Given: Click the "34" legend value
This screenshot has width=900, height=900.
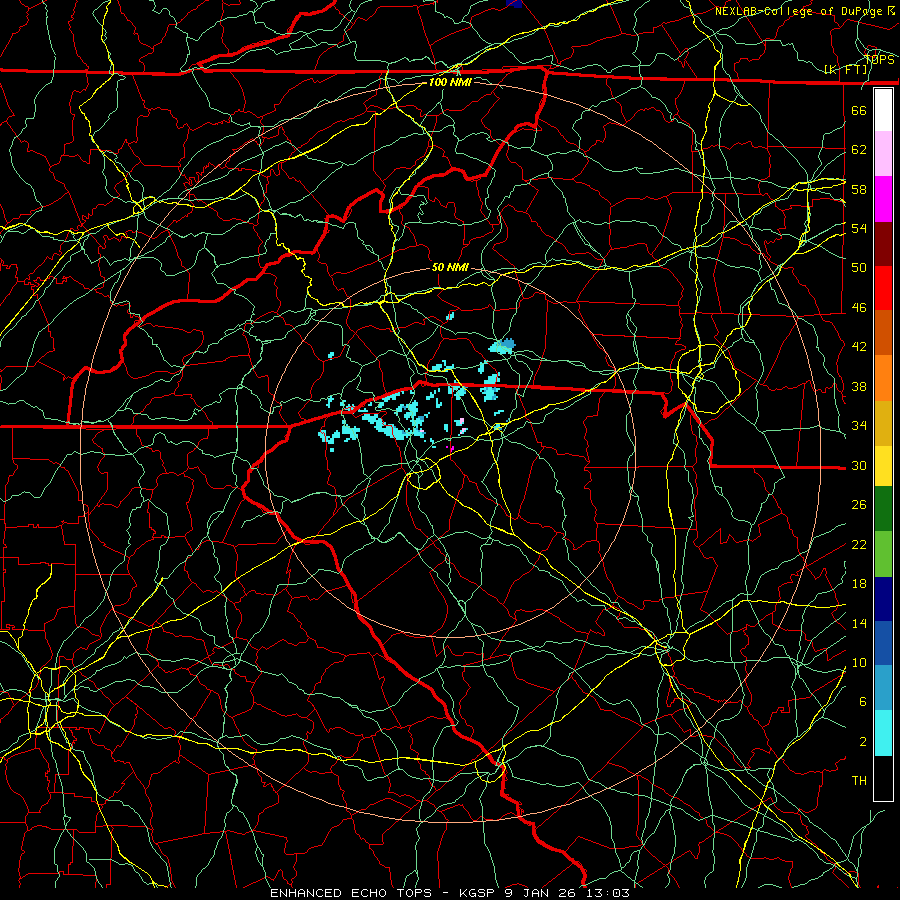Looking at the screenshot, I should [859, 426].
